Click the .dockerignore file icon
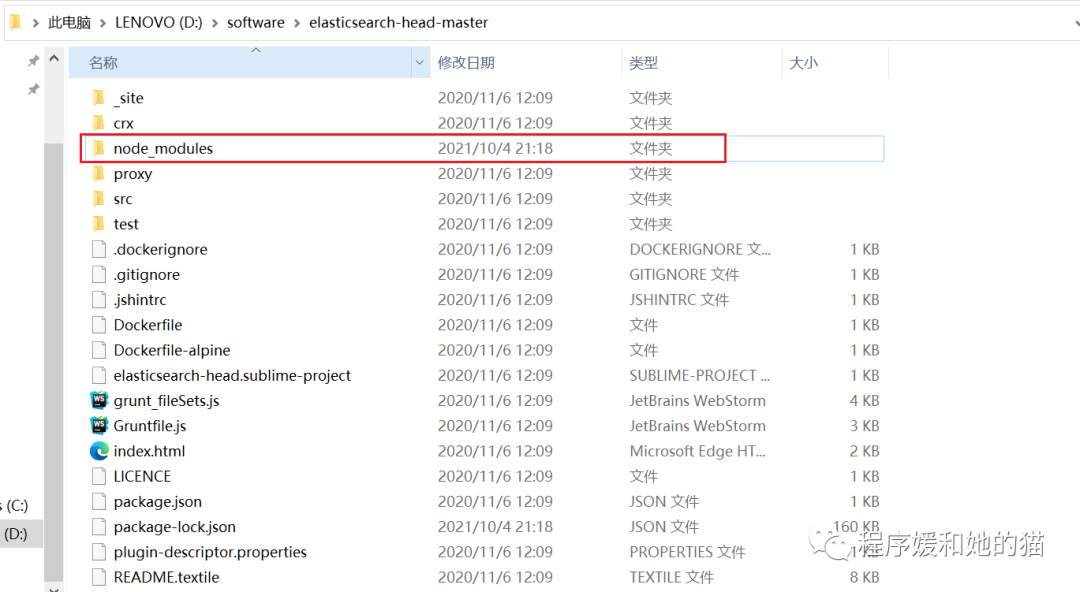Screen dimensions: 1080x592 tap(99, 249)
